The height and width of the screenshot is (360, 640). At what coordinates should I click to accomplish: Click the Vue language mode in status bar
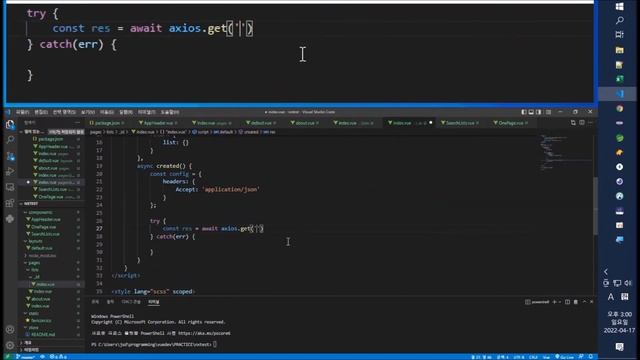546,357
